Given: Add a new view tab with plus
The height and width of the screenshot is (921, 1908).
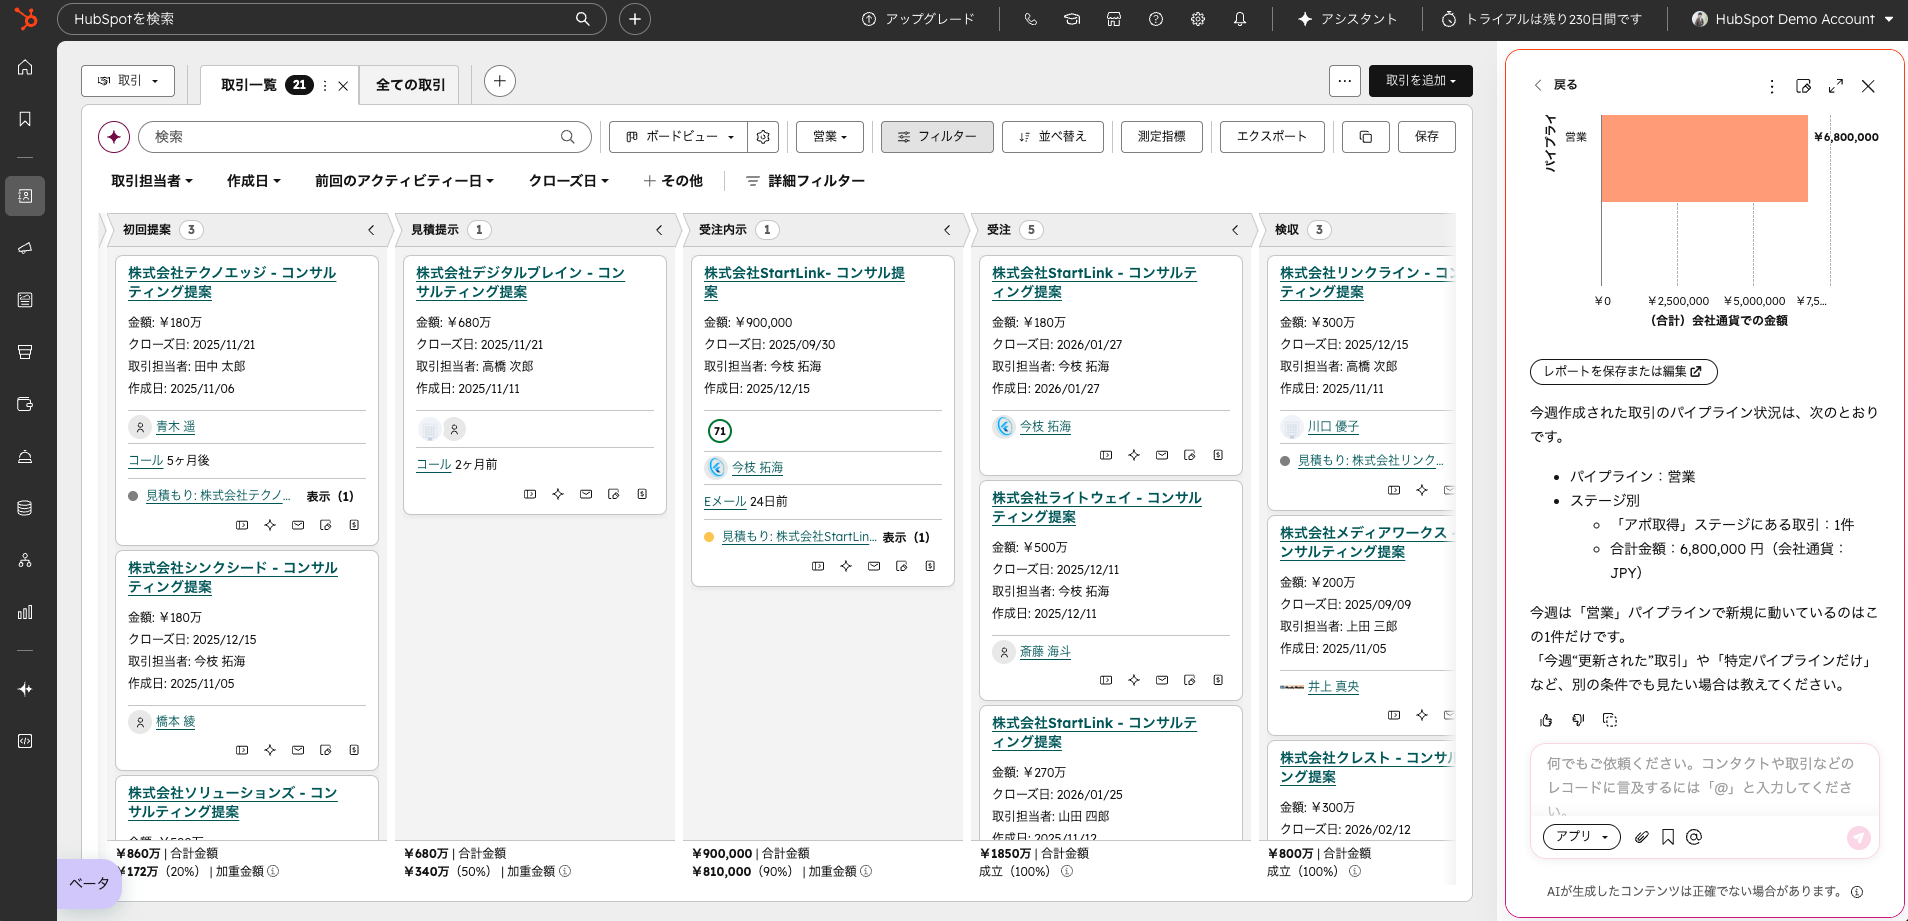Looking at the screenshot, I should [500, 81].
